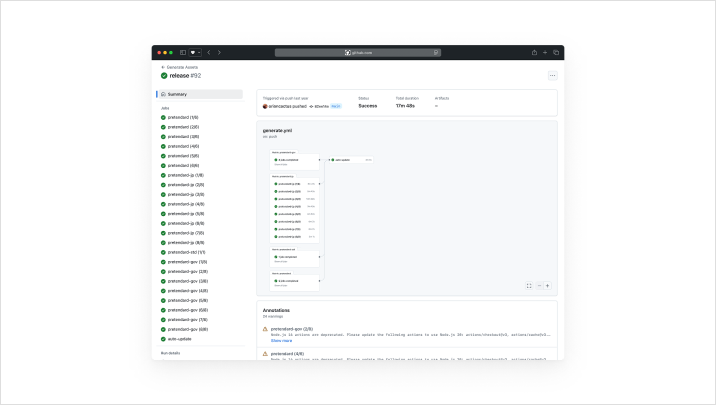This screenshot has height=405, width=716.
Task: Zoom in the workflow graph
Action: [548, 286]
